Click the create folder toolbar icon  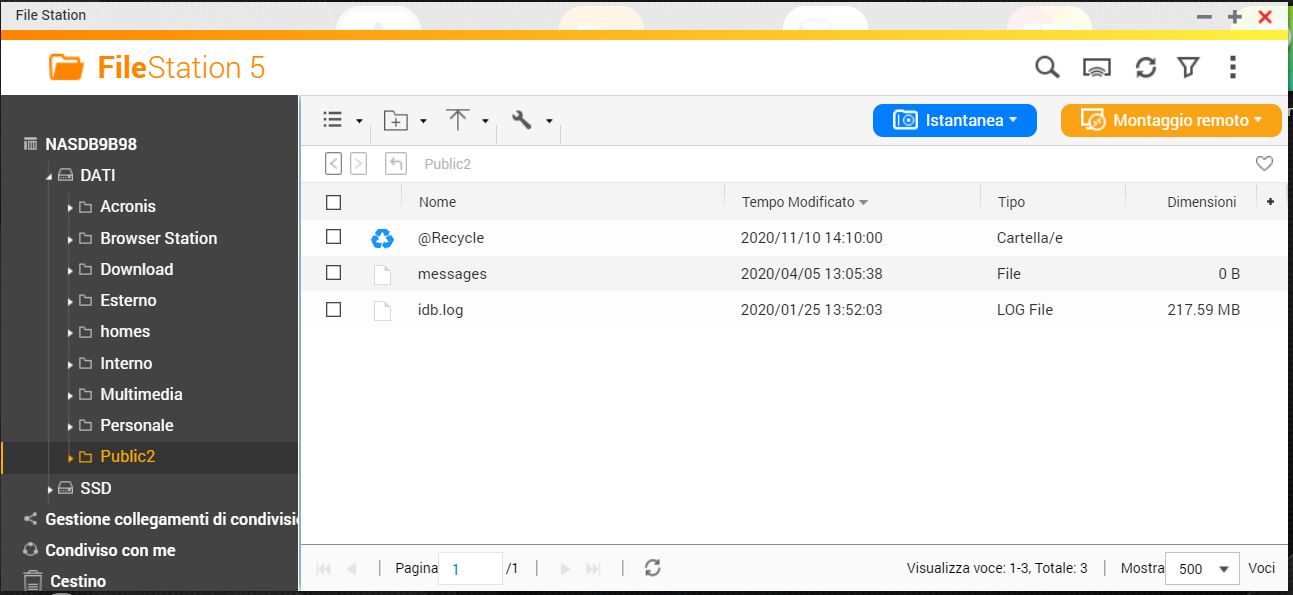(x=397, y=121)
